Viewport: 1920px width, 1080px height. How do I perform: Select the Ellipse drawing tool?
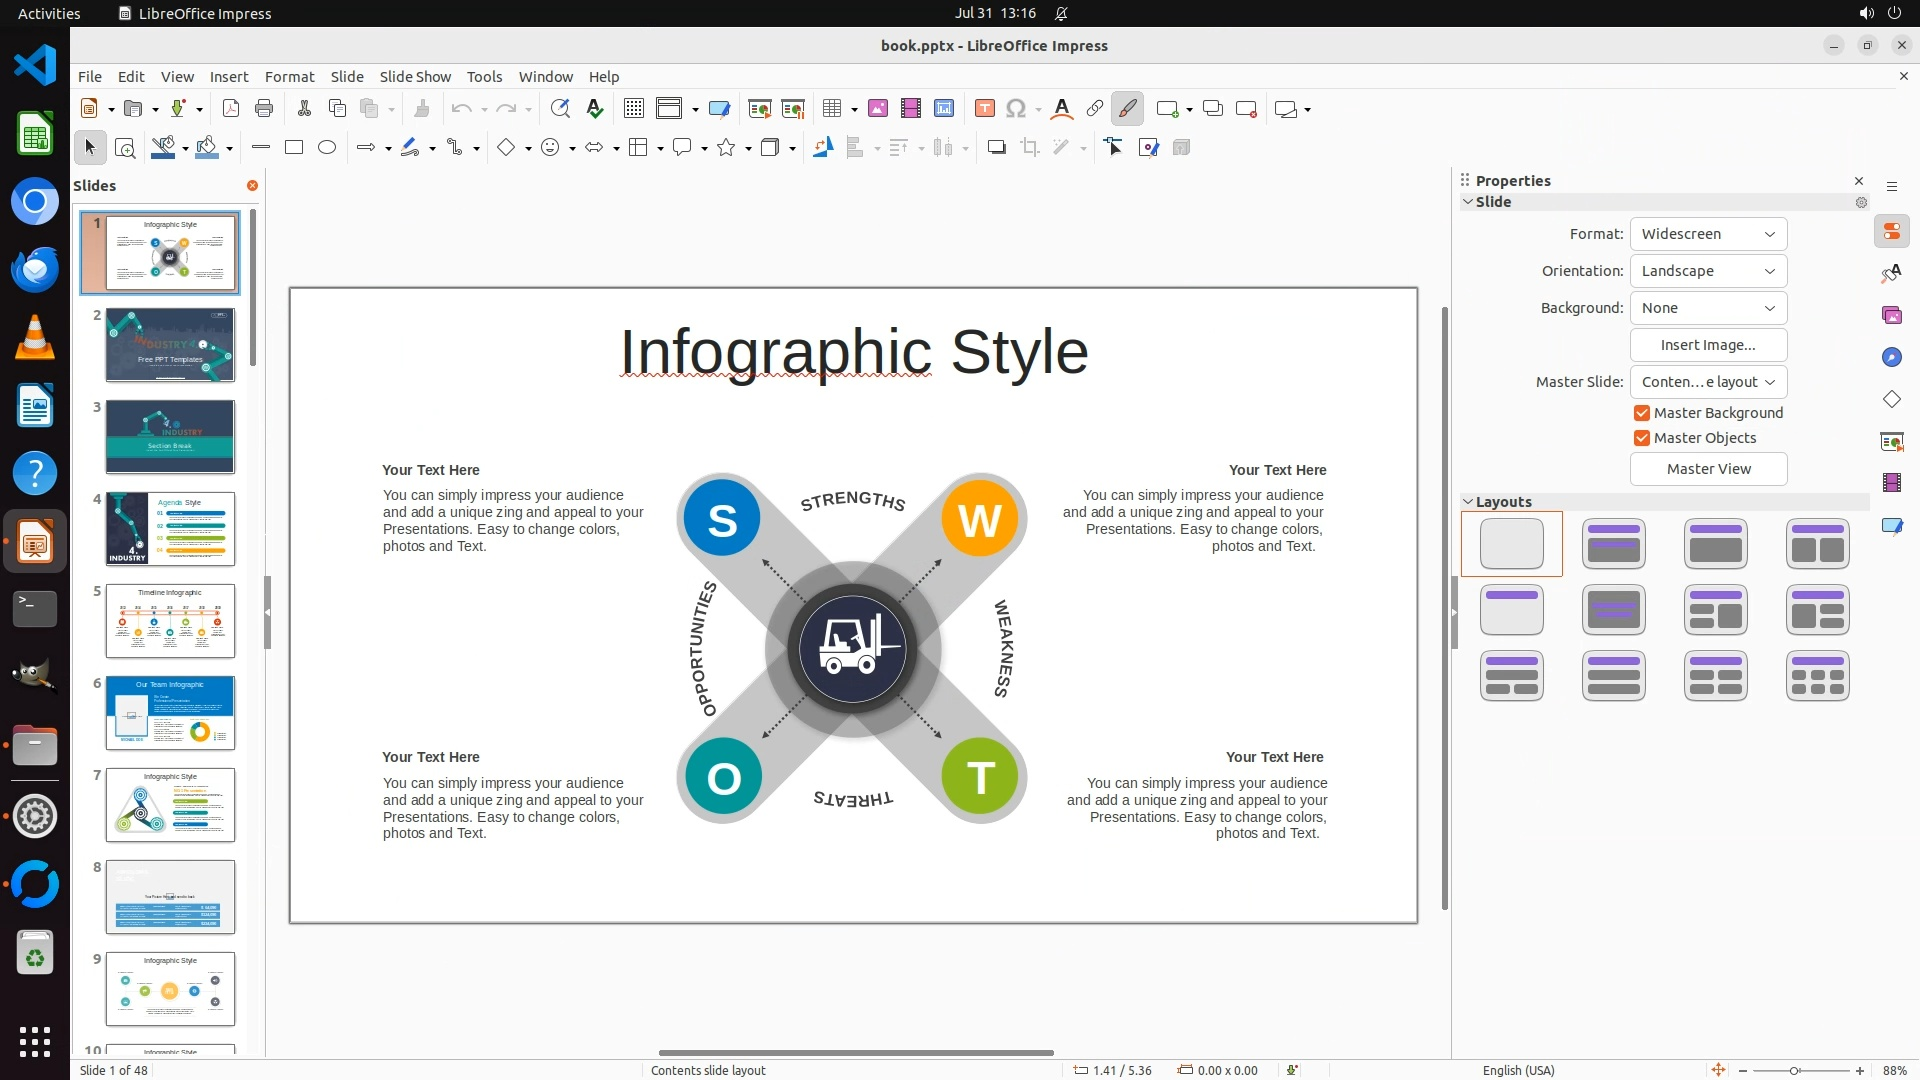point(327,148)
